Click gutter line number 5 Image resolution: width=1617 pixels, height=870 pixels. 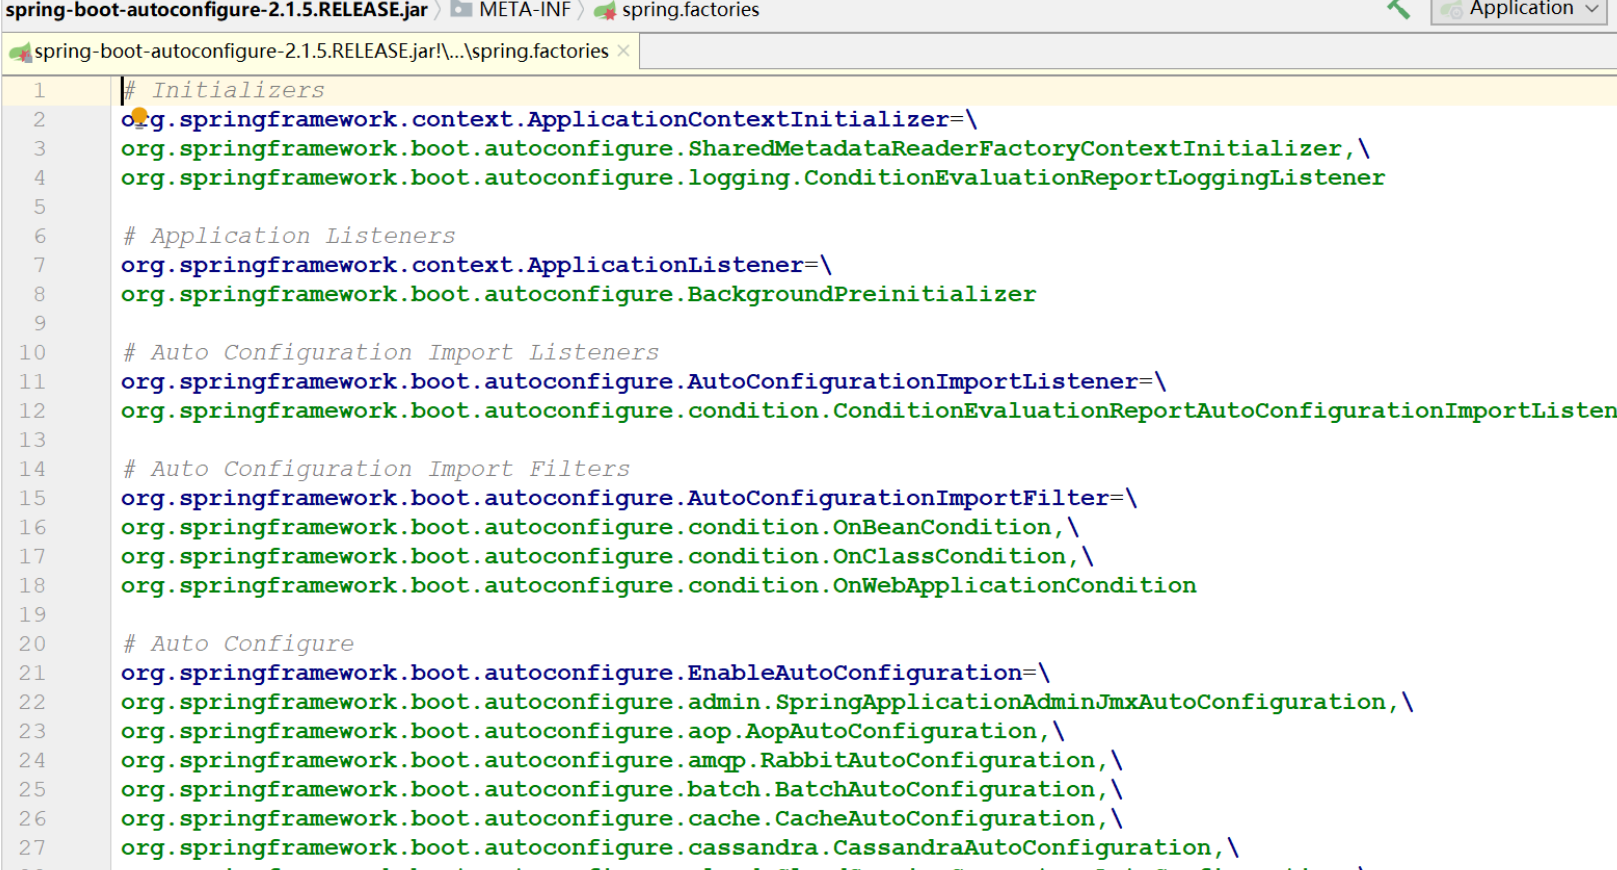tap(39, 206)
